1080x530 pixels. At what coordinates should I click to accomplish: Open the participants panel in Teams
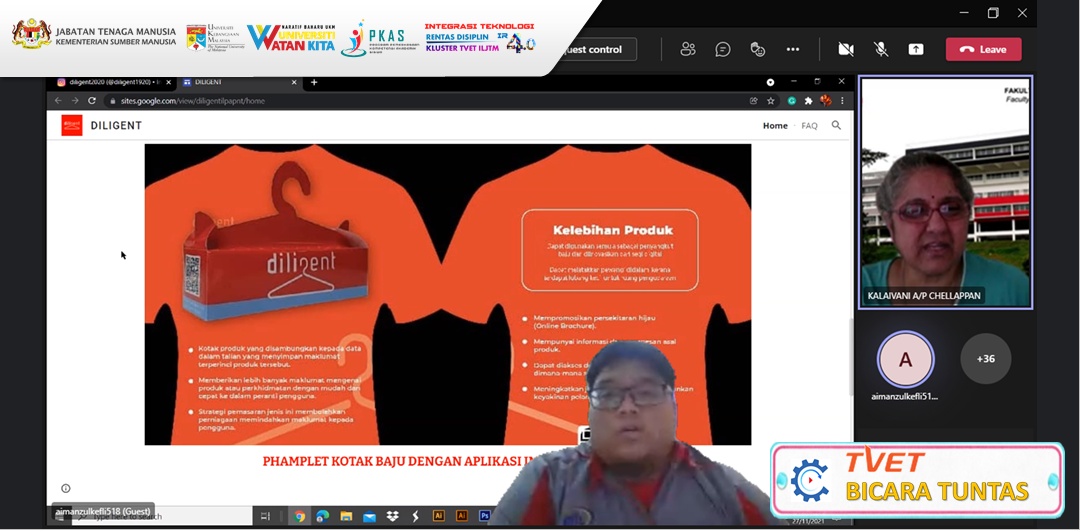click(688, 49)
